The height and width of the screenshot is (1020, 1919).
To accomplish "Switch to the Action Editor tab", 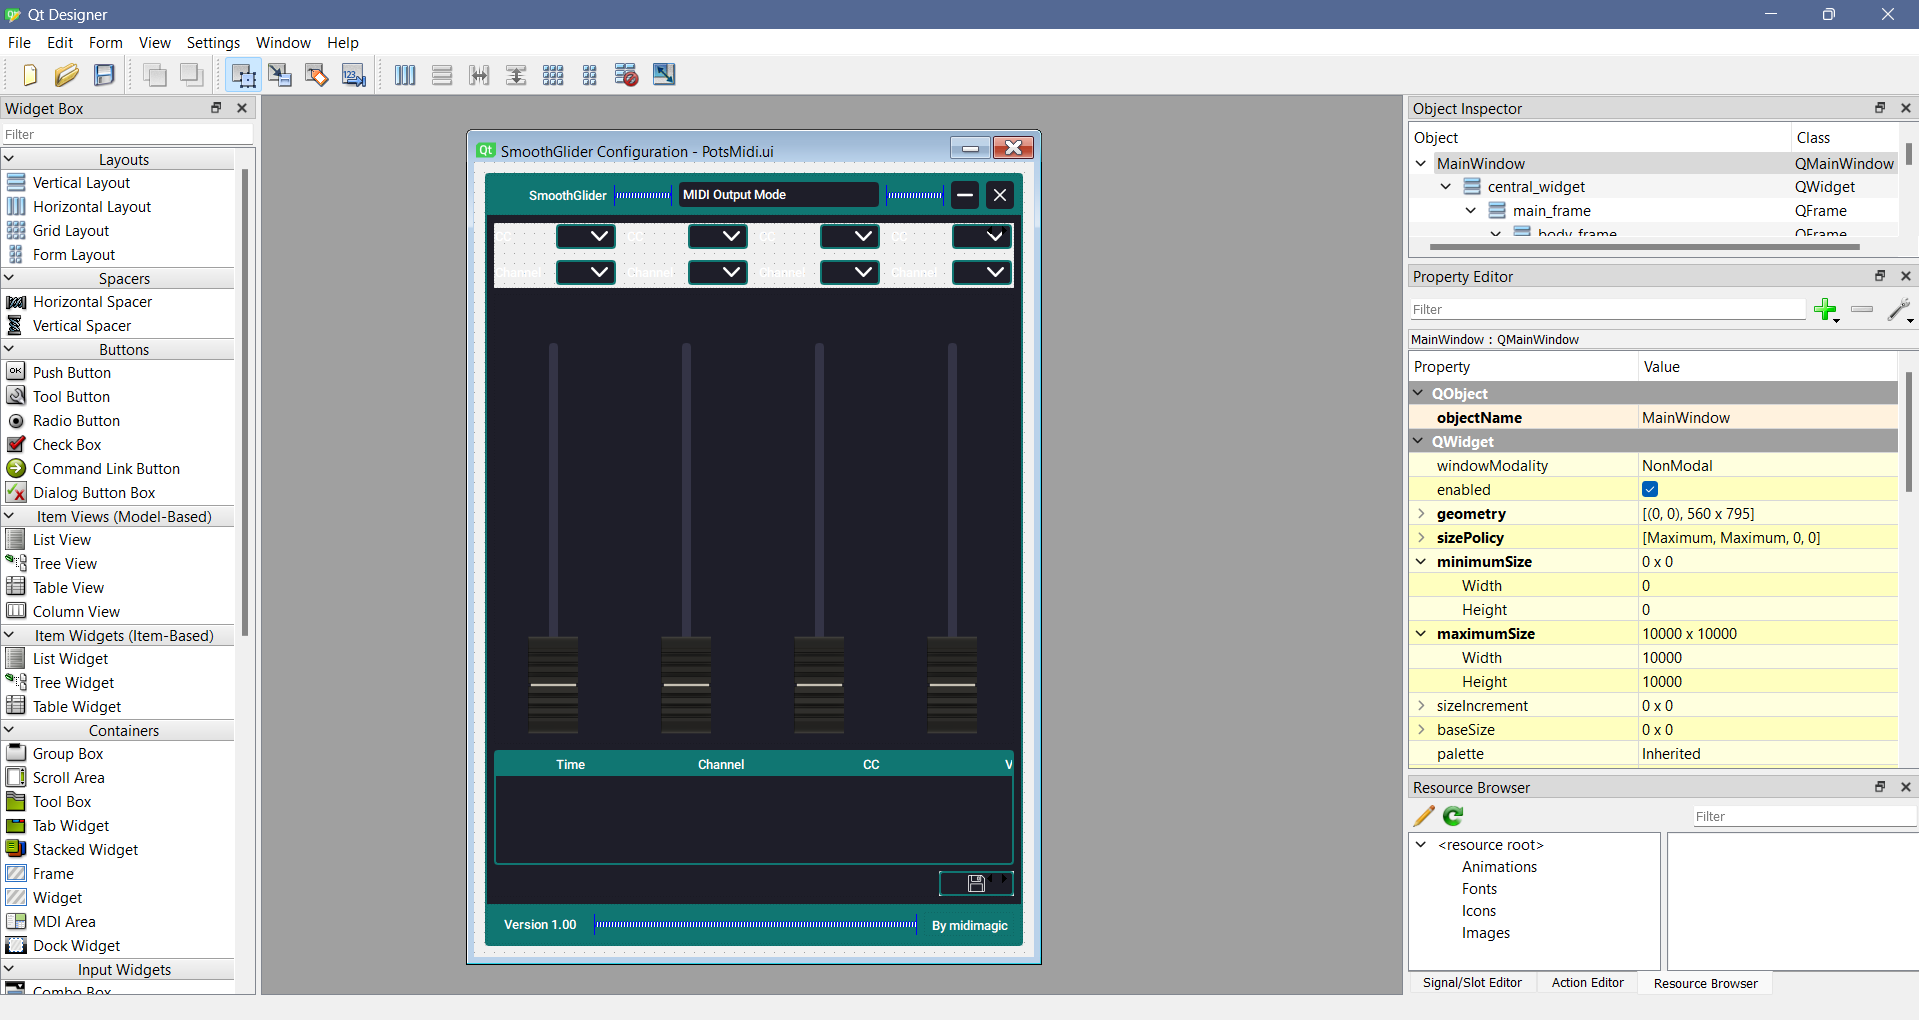I will point(1587,983).
